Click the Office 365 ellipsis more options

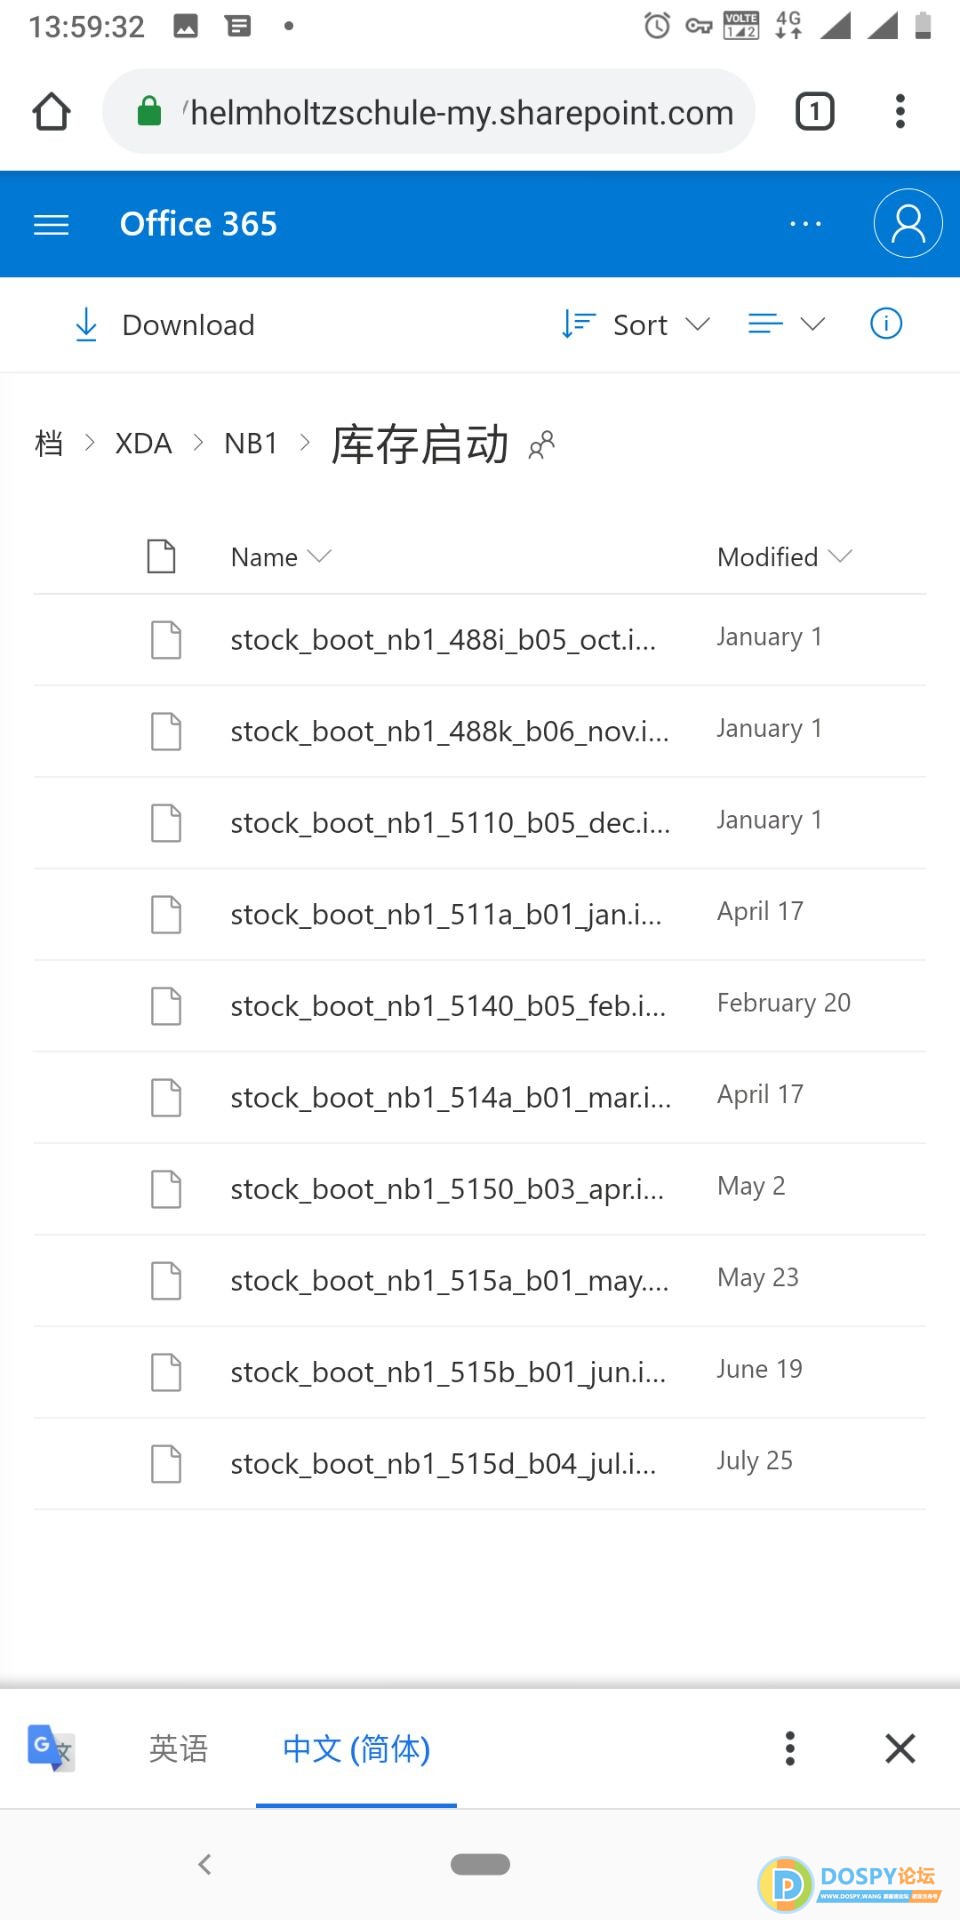(805, 225)
